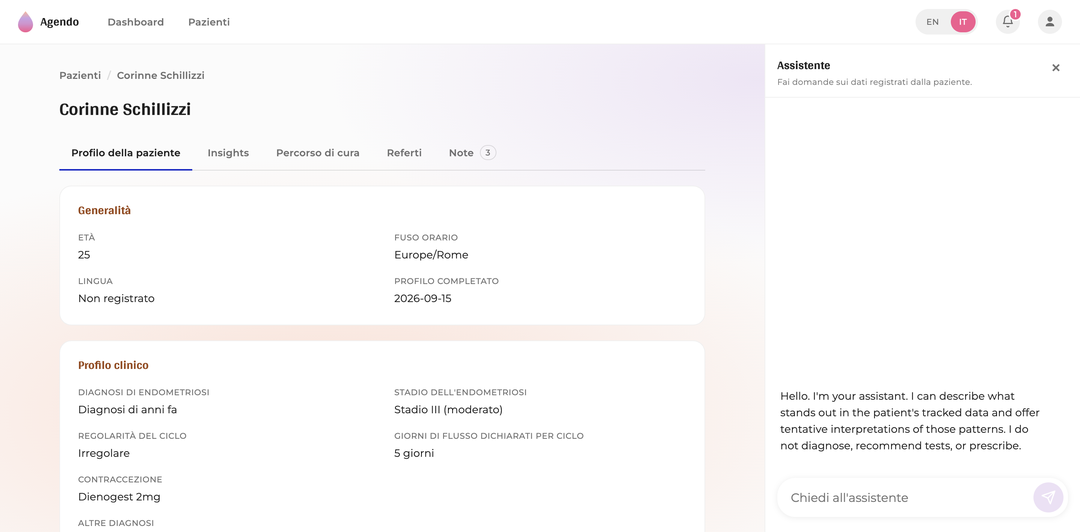Close the Assistente panel
This screenshot has width=1080, height=532.
point(1056,68)
